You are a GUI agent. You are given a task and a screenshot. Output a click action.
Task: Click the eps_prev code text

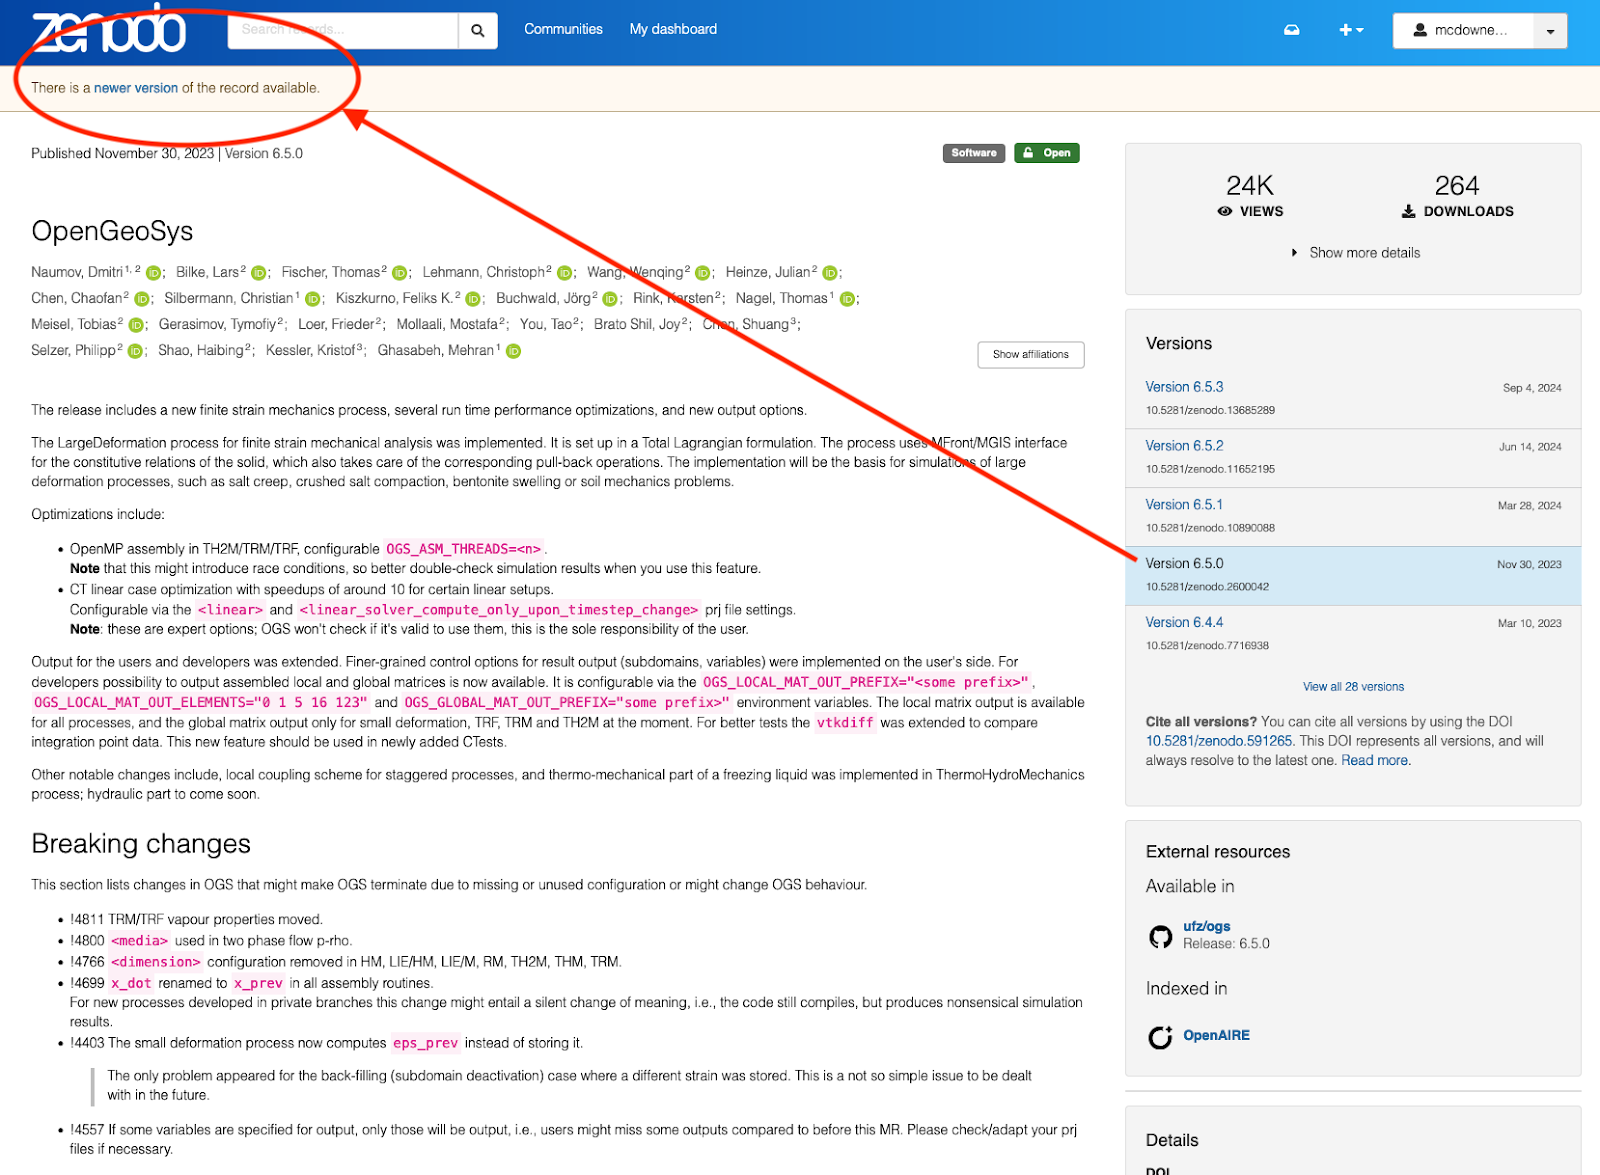coord(426,1043)
